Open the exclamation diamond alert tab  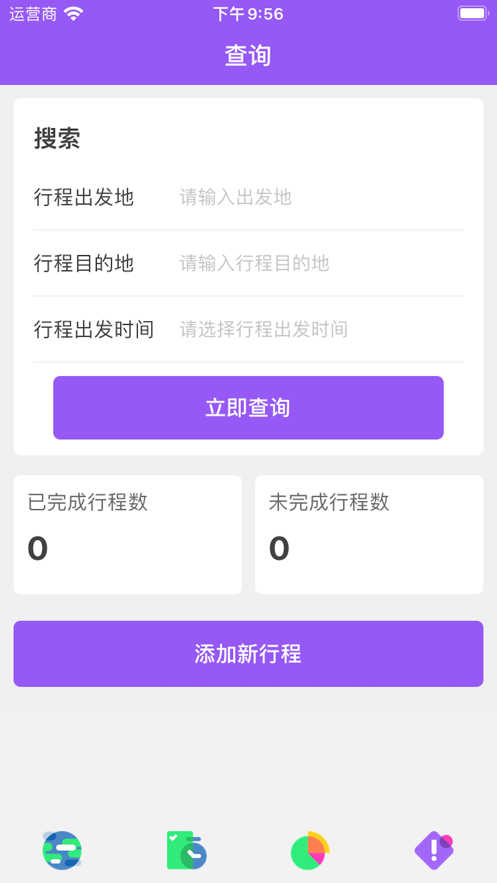[x=434, y=850]
